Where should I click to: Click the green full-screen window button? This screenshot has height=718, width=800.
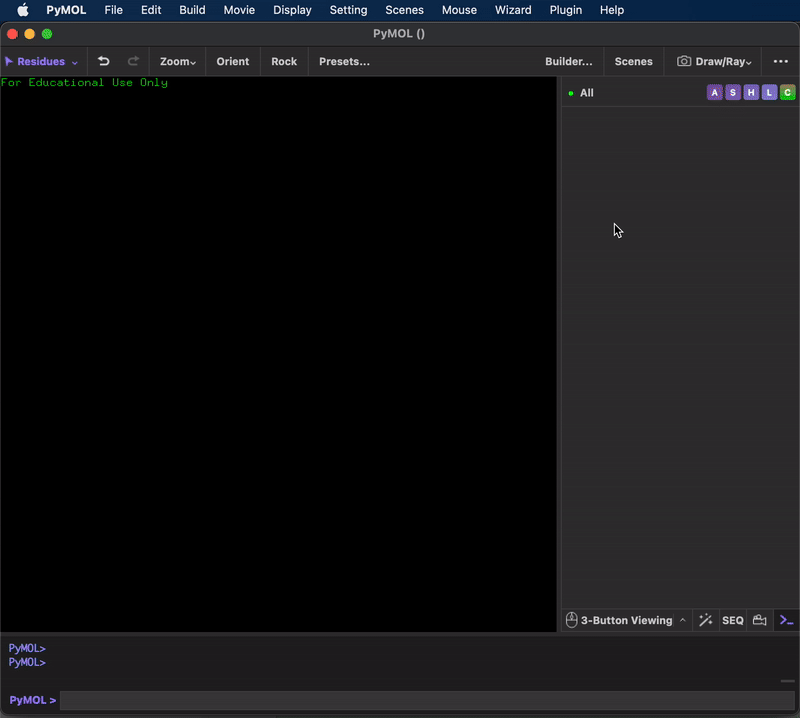click(x=47, y=34)
